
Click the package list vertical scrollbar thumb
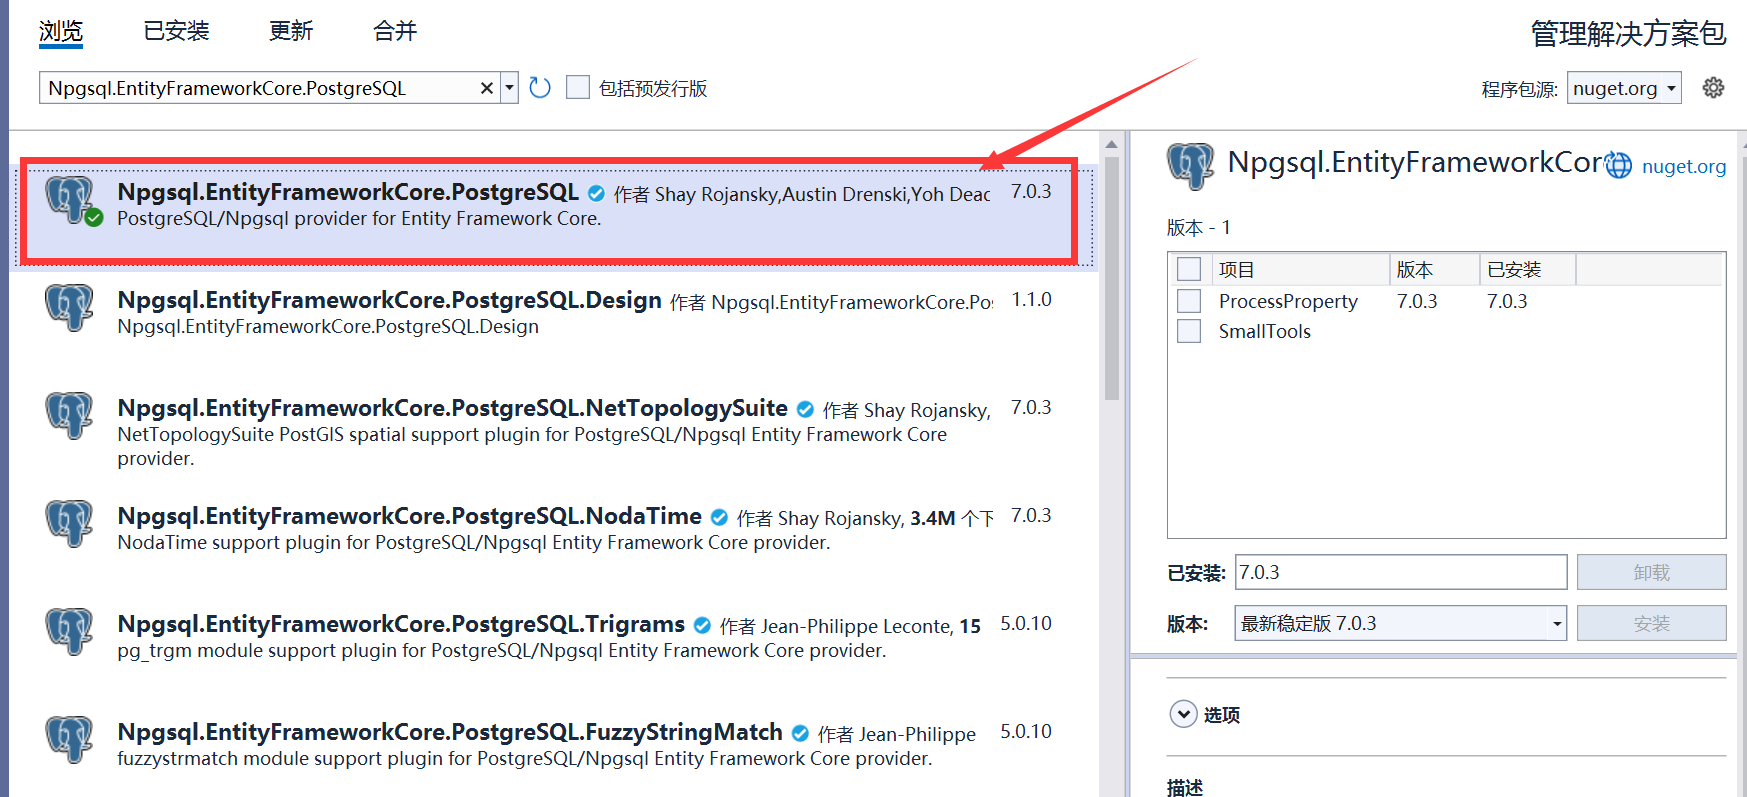[x=1111, y=277]
